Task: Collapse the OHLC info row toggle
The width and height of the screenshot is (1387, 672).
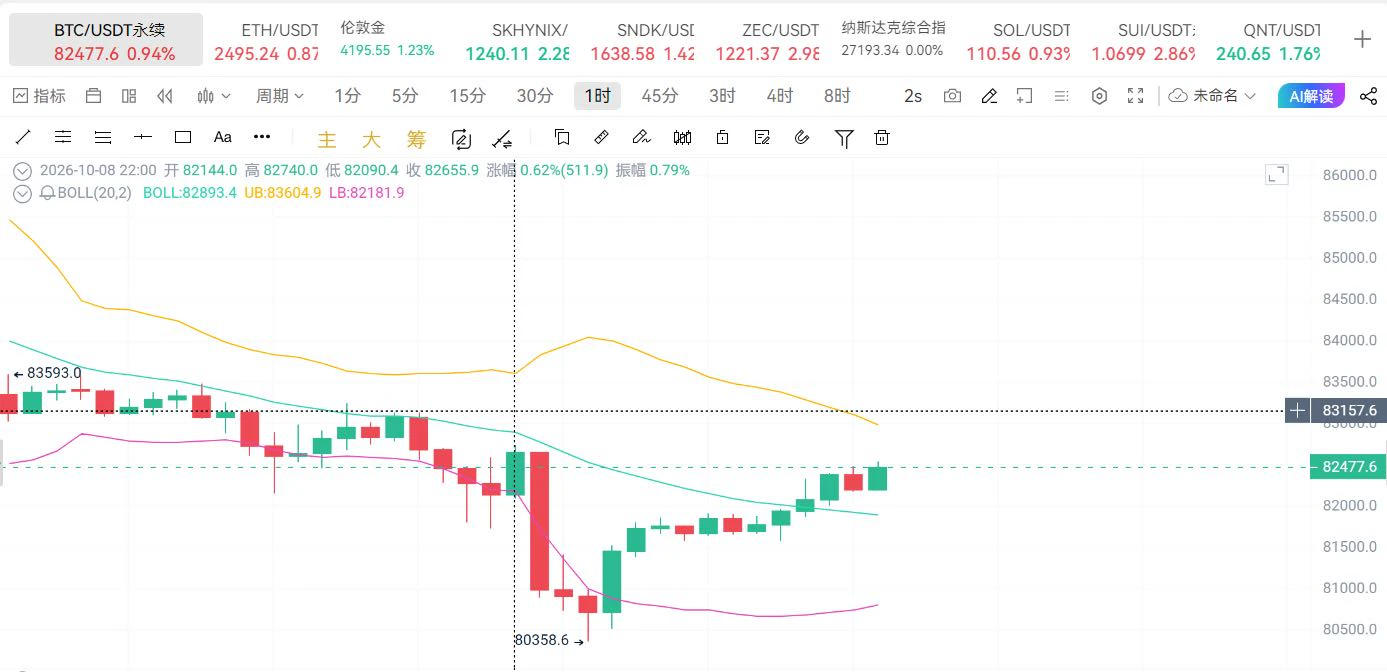Action: (22, 171)
